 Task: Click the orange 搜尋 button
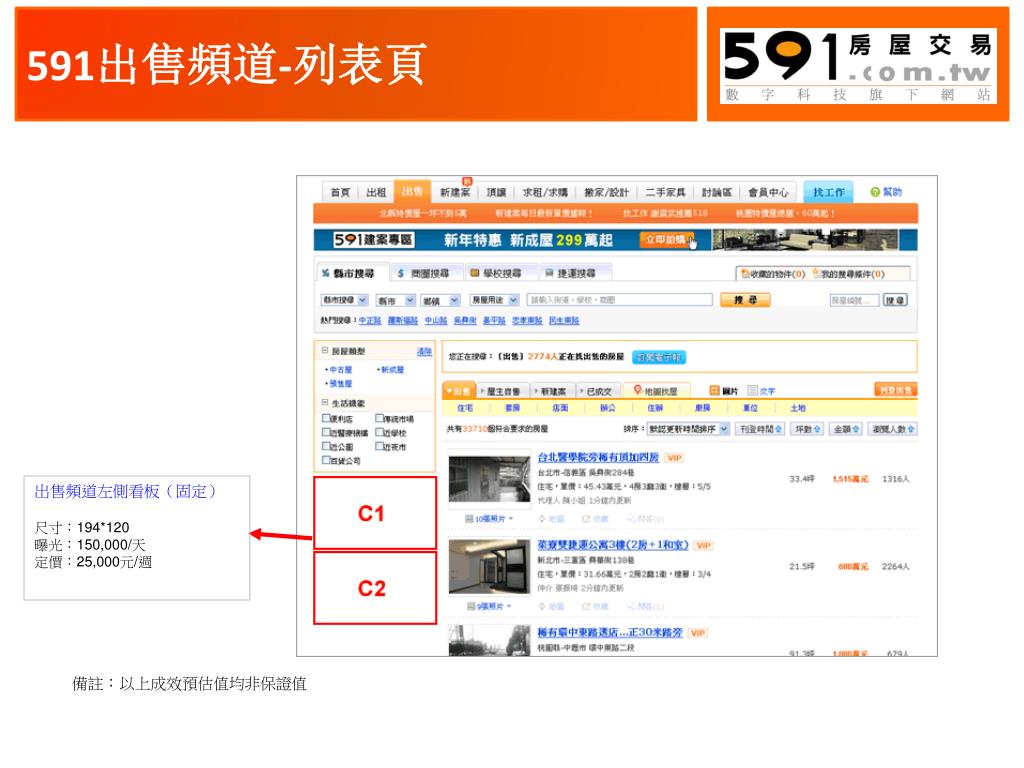[x=745, y=300]
